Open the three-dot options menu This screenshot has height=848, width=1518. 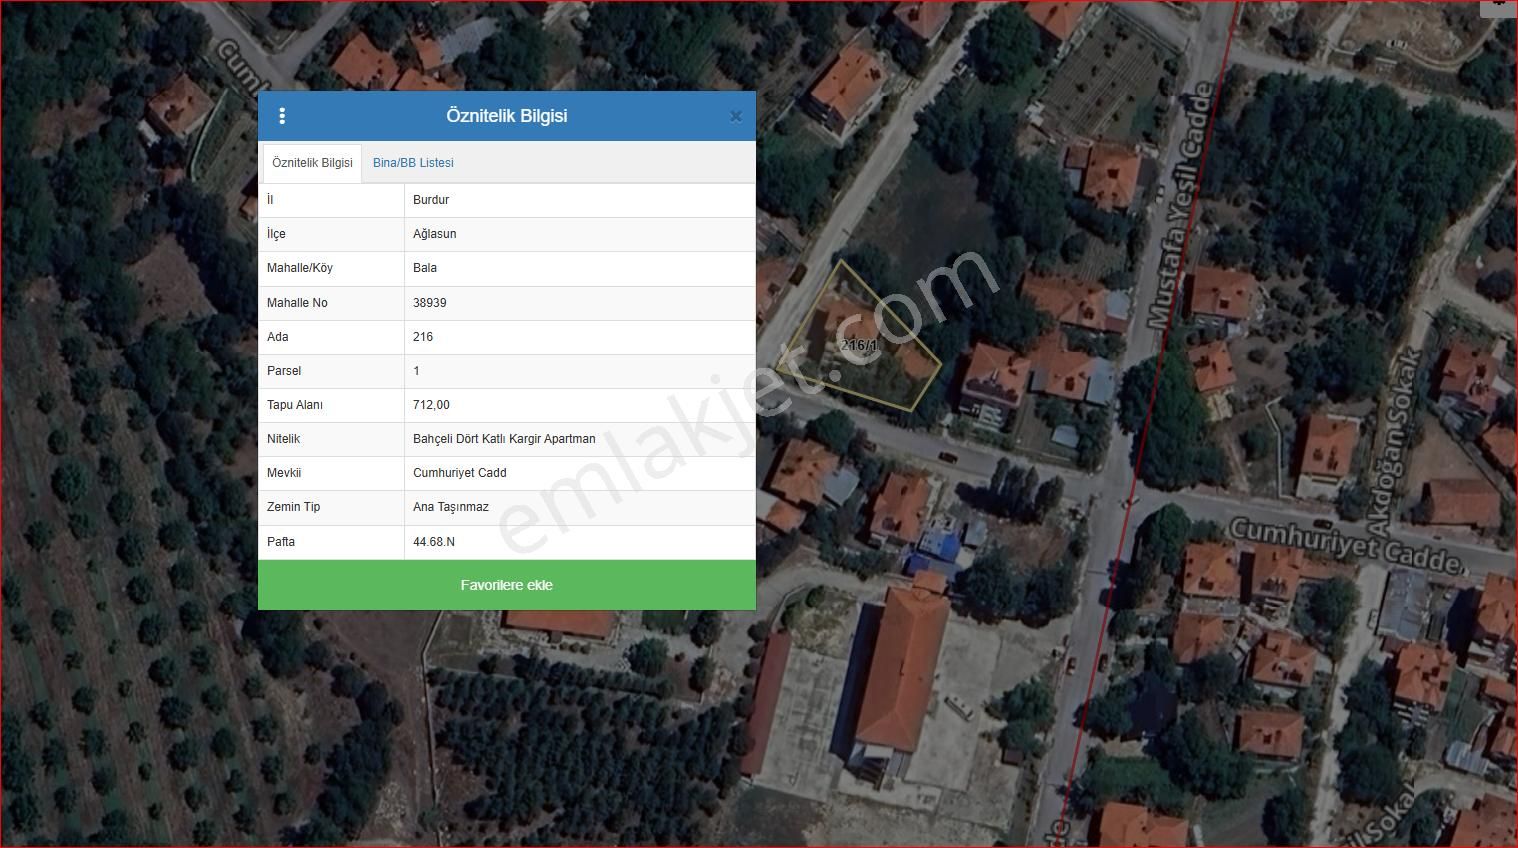(282, 116)
